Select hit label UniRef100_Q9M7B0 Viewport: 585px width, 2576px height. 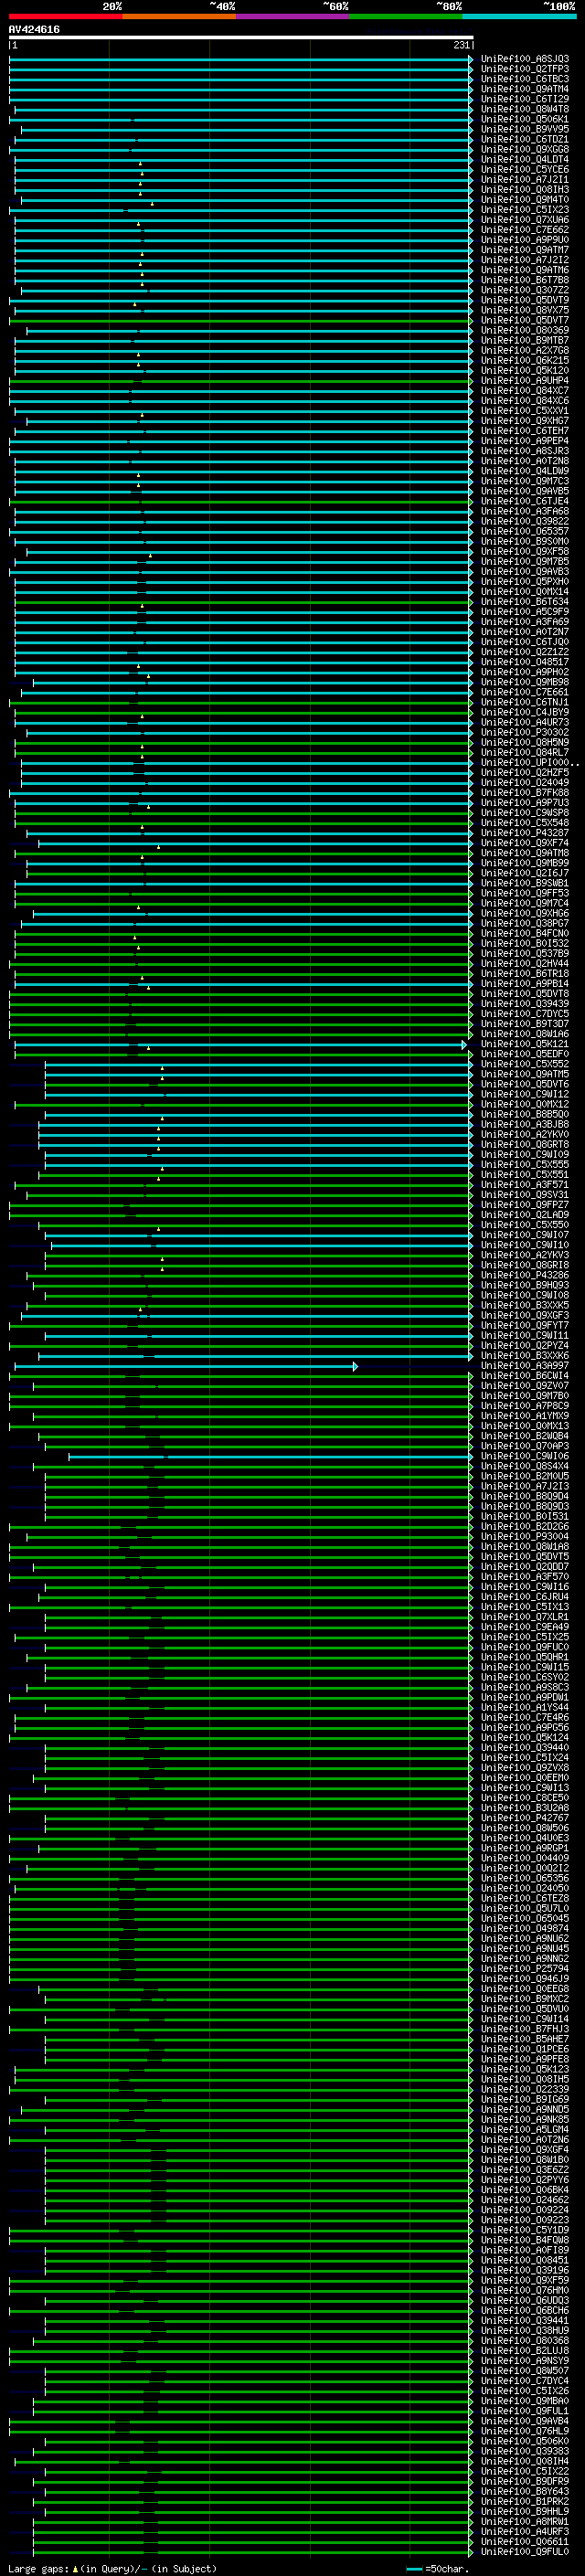tap(525, 1395)
